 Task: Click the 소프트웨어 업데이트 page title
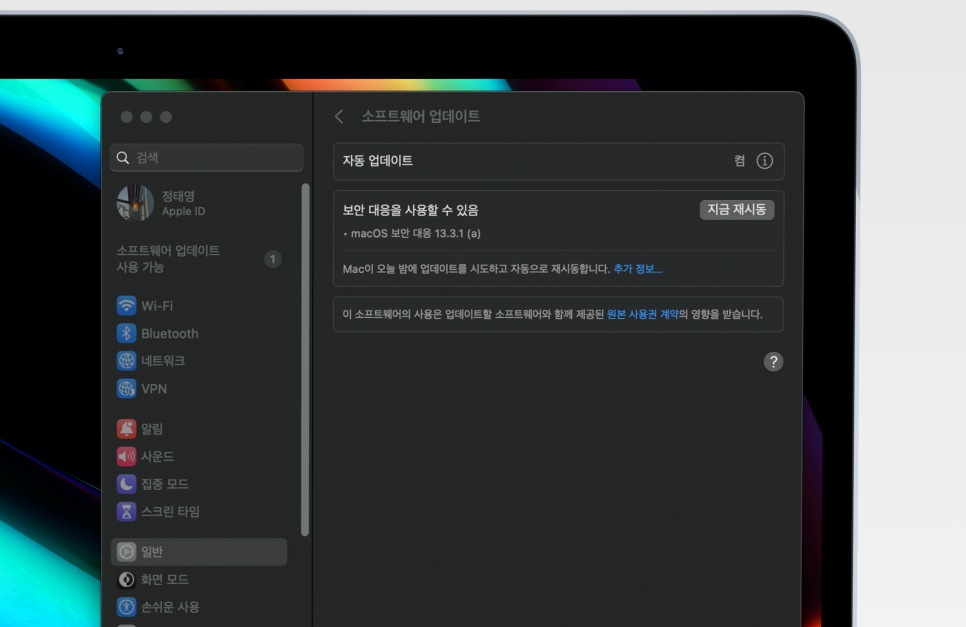(x=421, y=116)
